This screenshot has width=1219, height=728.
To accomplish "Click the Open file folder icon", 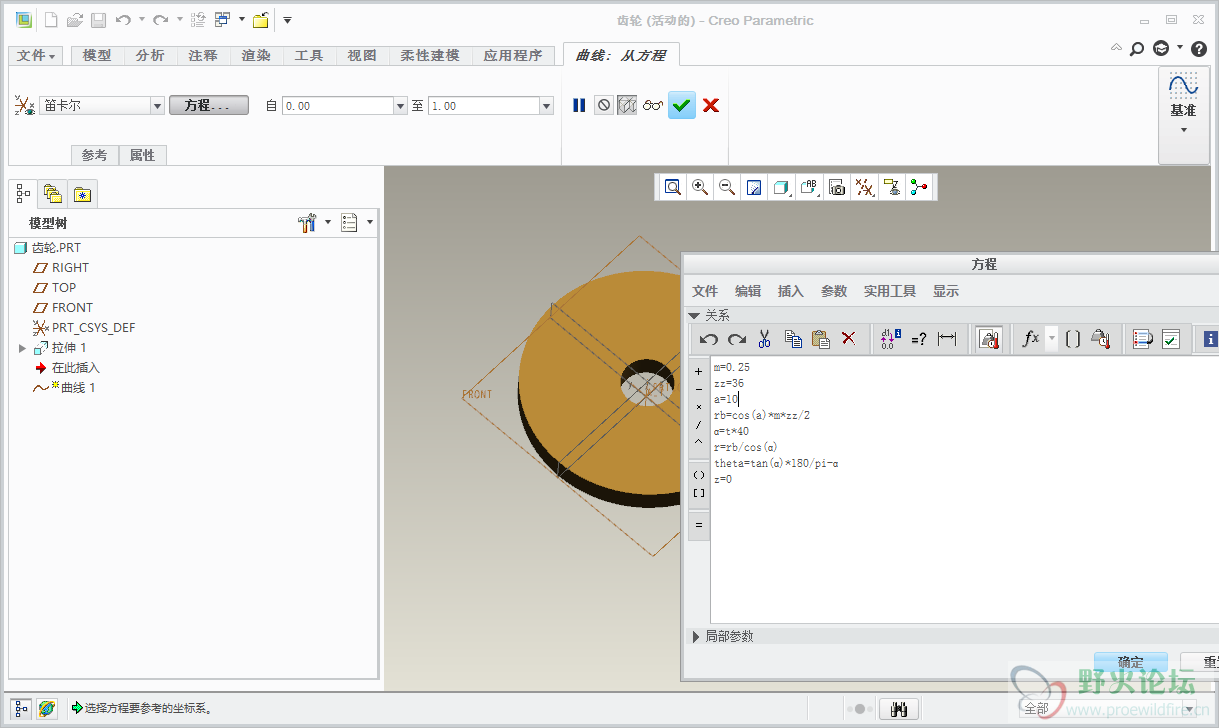I will [75, 20].
